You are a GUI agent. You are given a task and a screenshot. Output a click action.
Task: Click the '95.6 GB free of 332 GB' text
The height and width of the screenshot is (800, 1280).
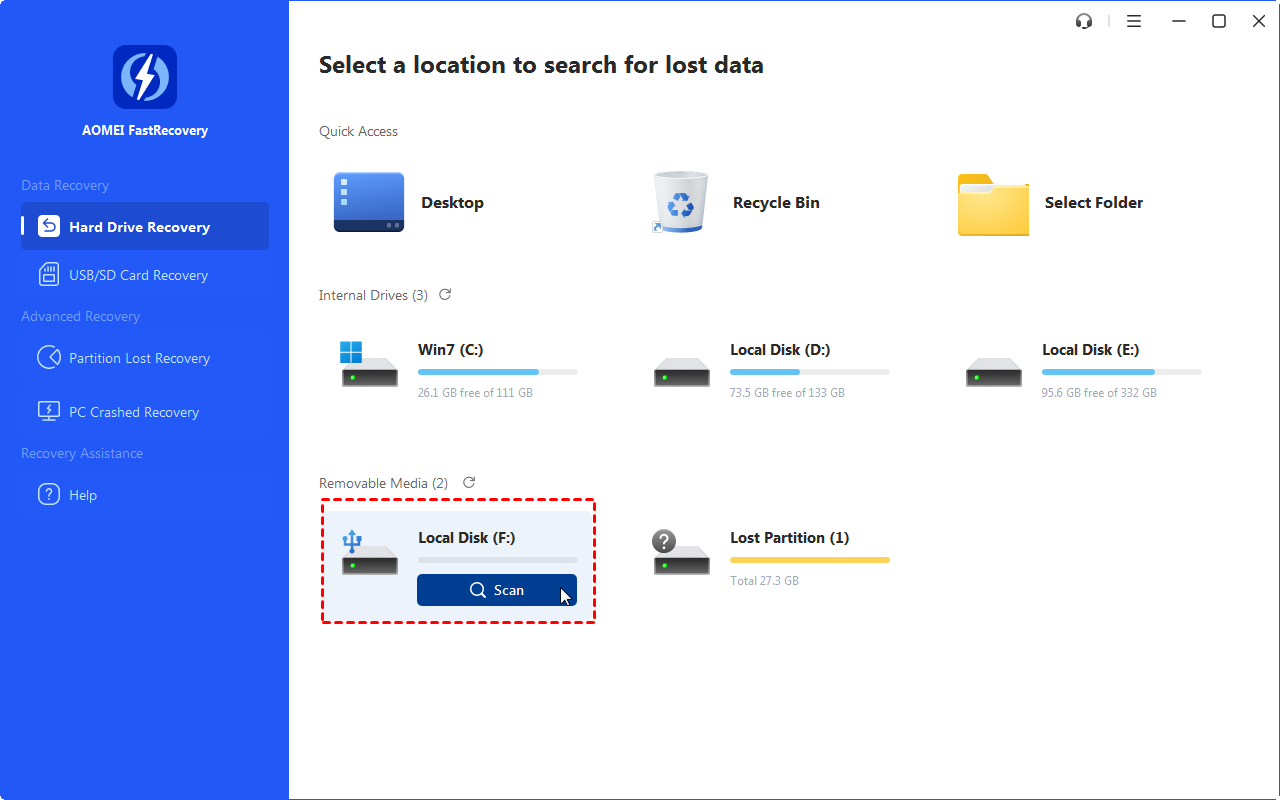(1099, 393)
